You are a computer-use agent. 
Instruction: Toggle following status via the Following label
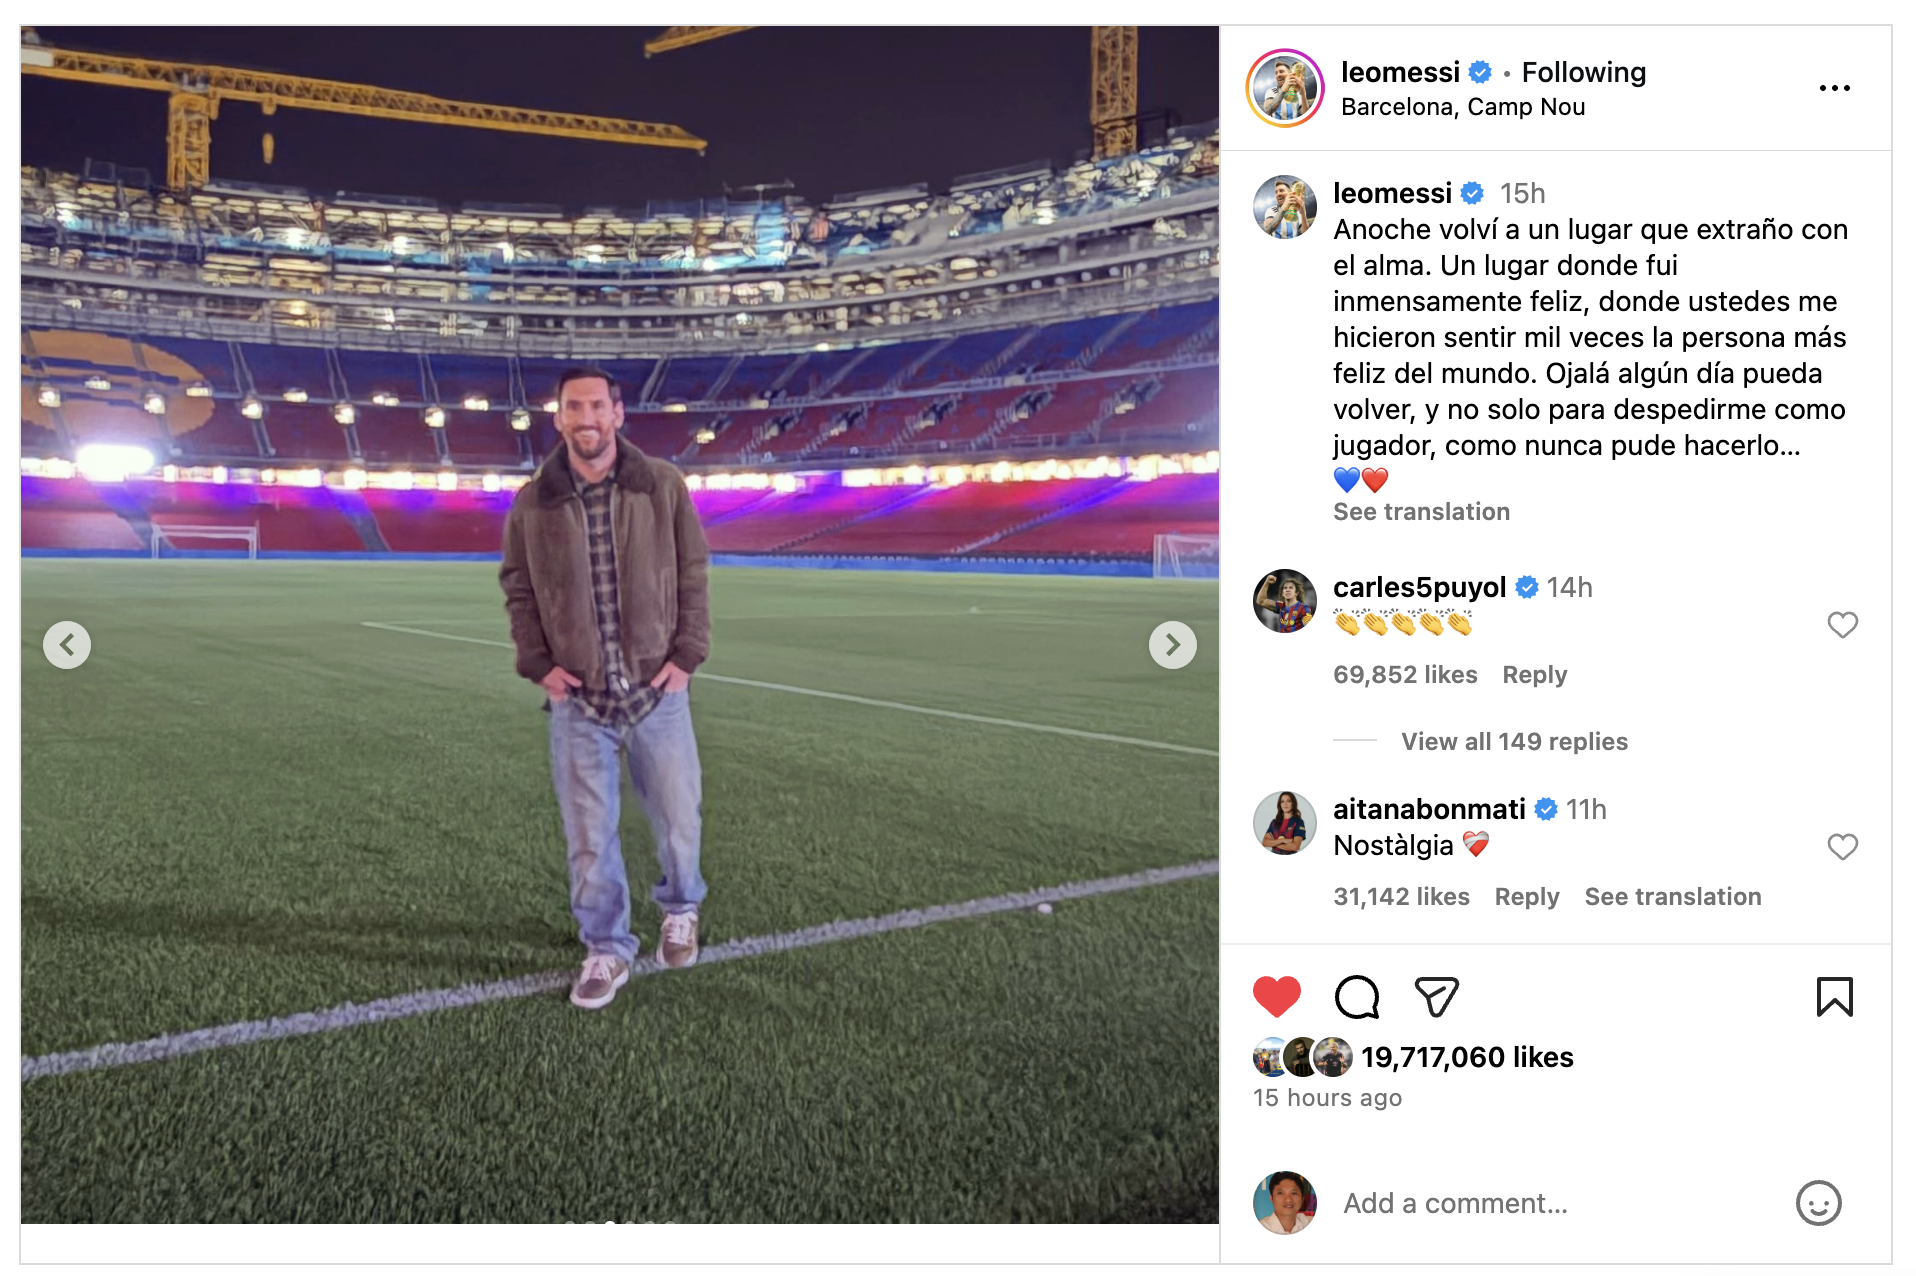[x=1583, y=72]
